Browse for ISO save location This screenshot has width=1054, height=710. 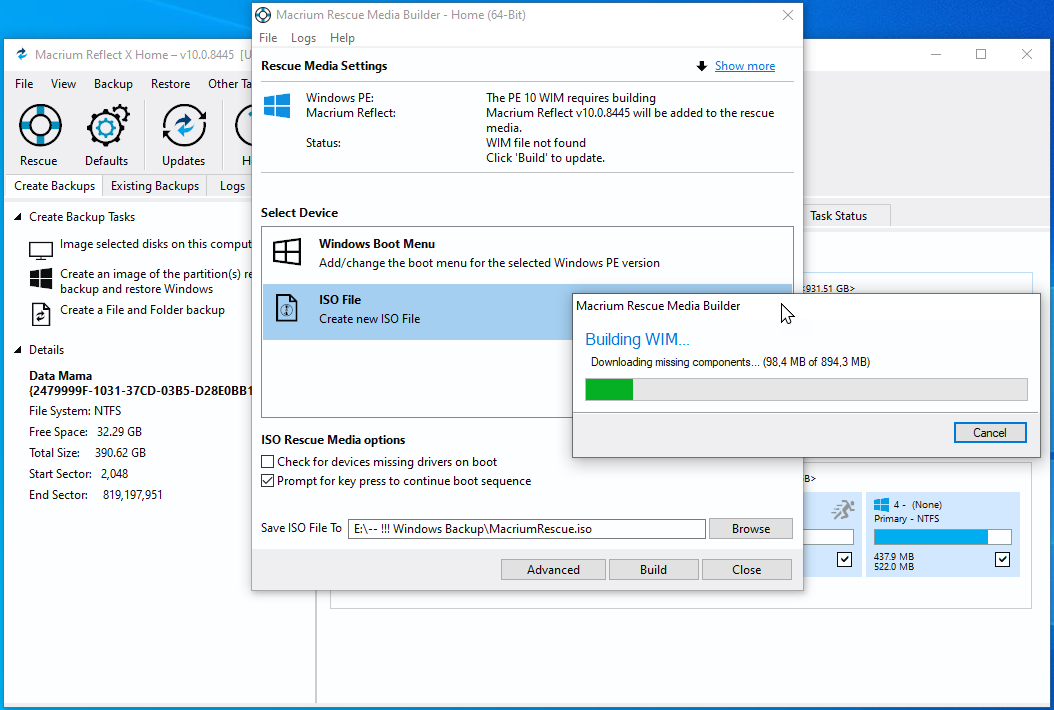coord(751,528)
